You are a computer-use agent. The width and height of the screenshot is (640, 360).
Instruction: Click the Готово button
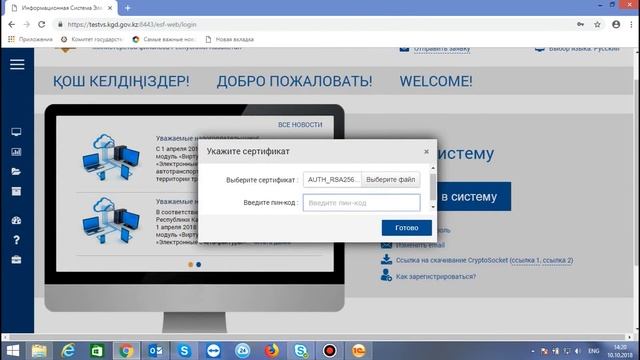pos(407,228)
